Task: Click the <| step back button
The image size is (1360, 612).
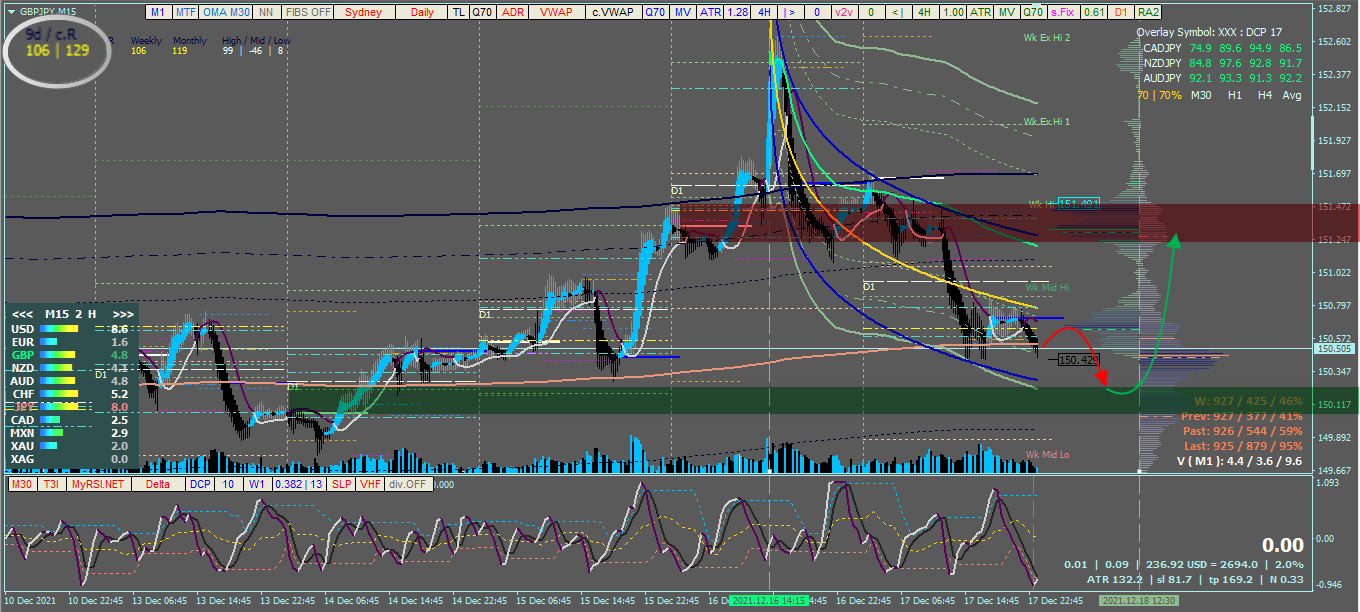Action: pyautogui.click(x=898, y=12)
